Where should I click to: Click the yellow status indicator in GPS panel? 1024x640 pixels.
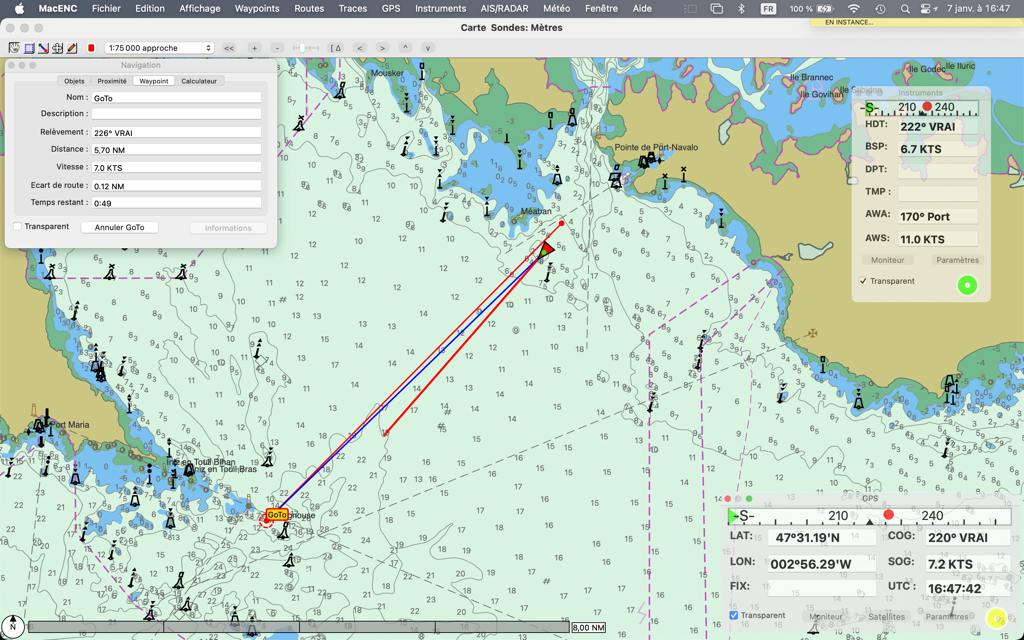[995, 619]
